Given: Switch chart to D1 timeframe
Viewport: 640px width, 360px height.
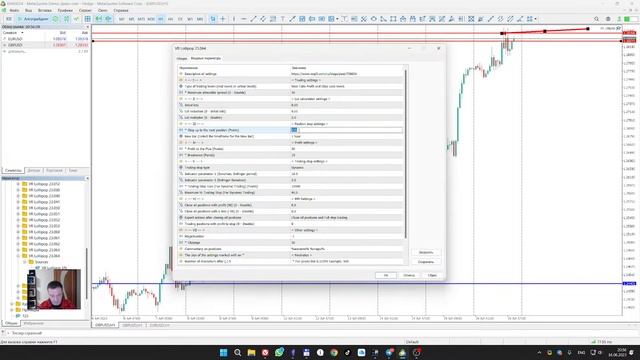Looking at the screenshot, I should 180,19.
